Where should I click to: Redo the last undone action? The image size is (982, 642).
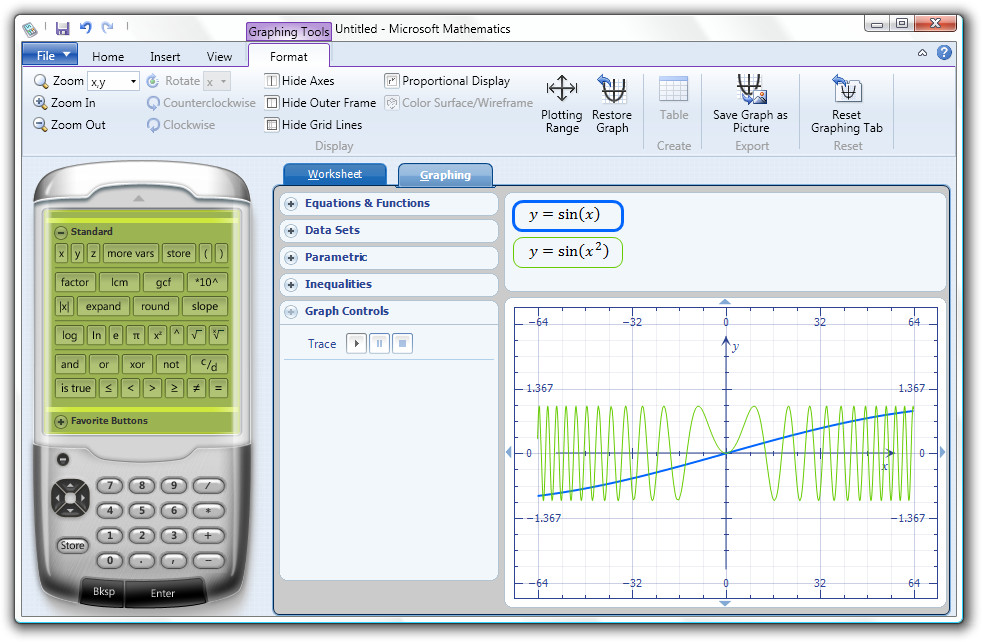click(x=108, y=28)
